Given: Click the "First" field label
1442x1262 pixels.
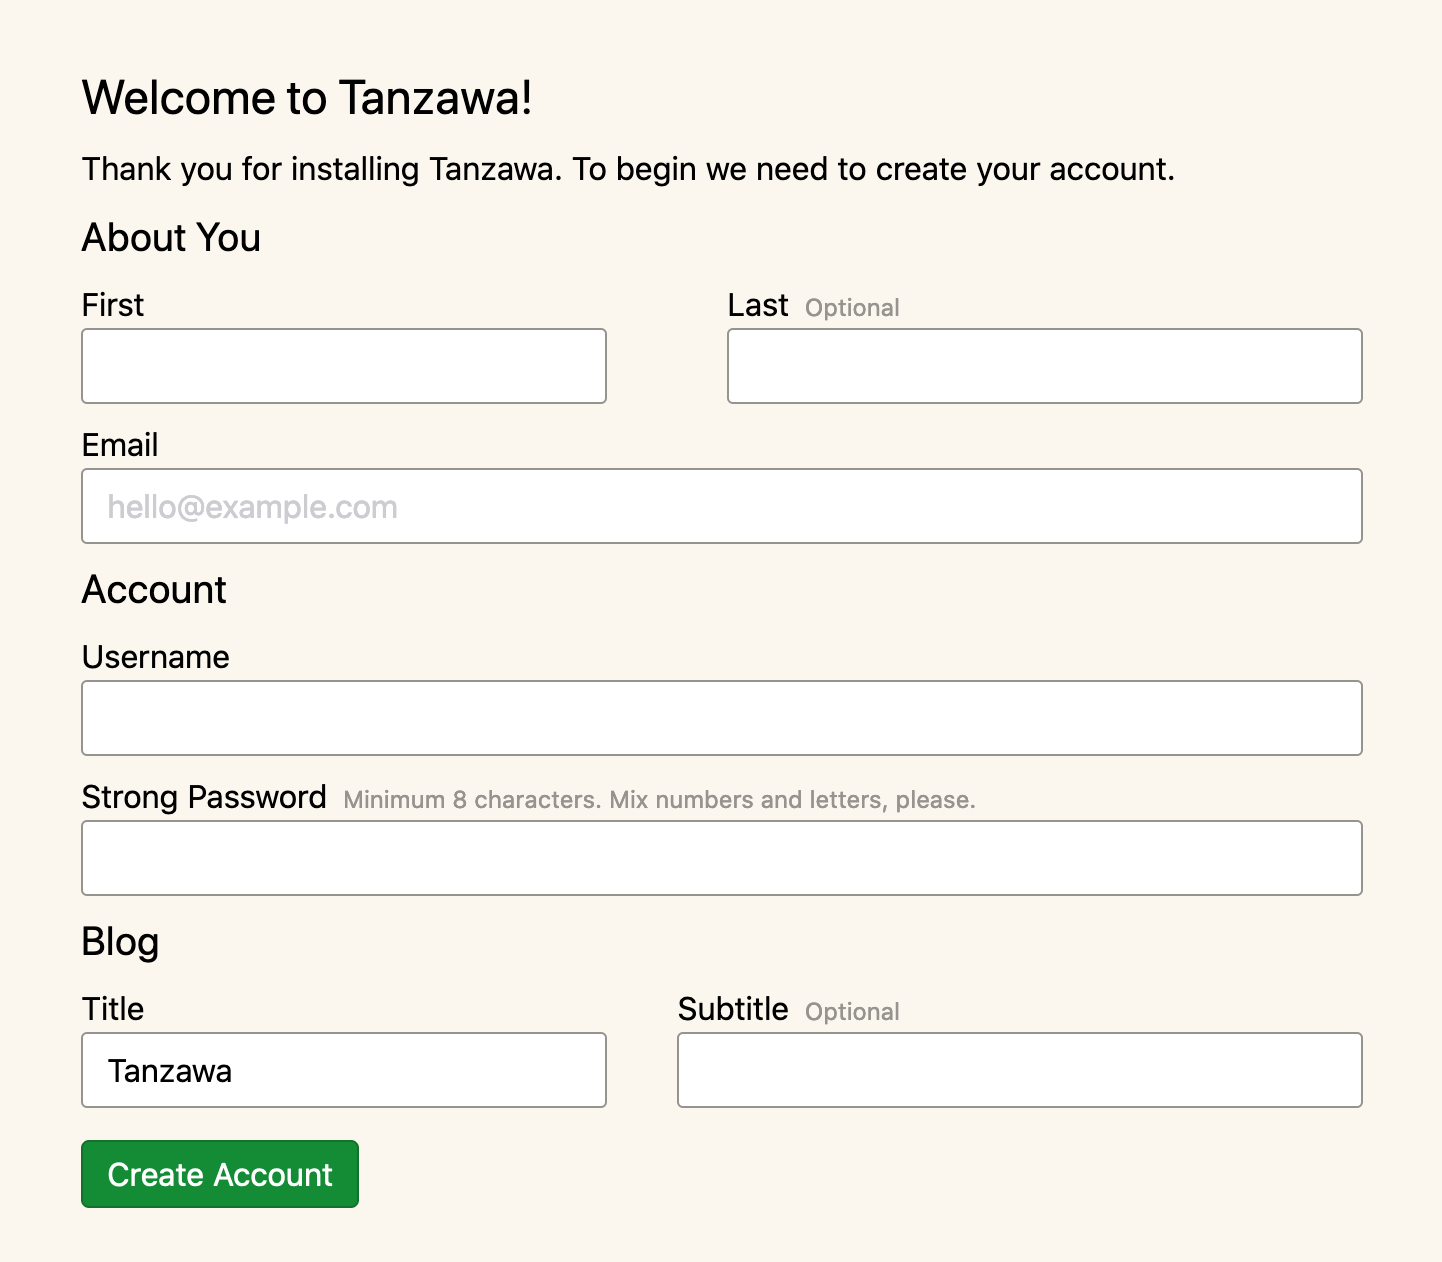Looking at the screenshot, I should pyautogui.click(x=113, y=305).
